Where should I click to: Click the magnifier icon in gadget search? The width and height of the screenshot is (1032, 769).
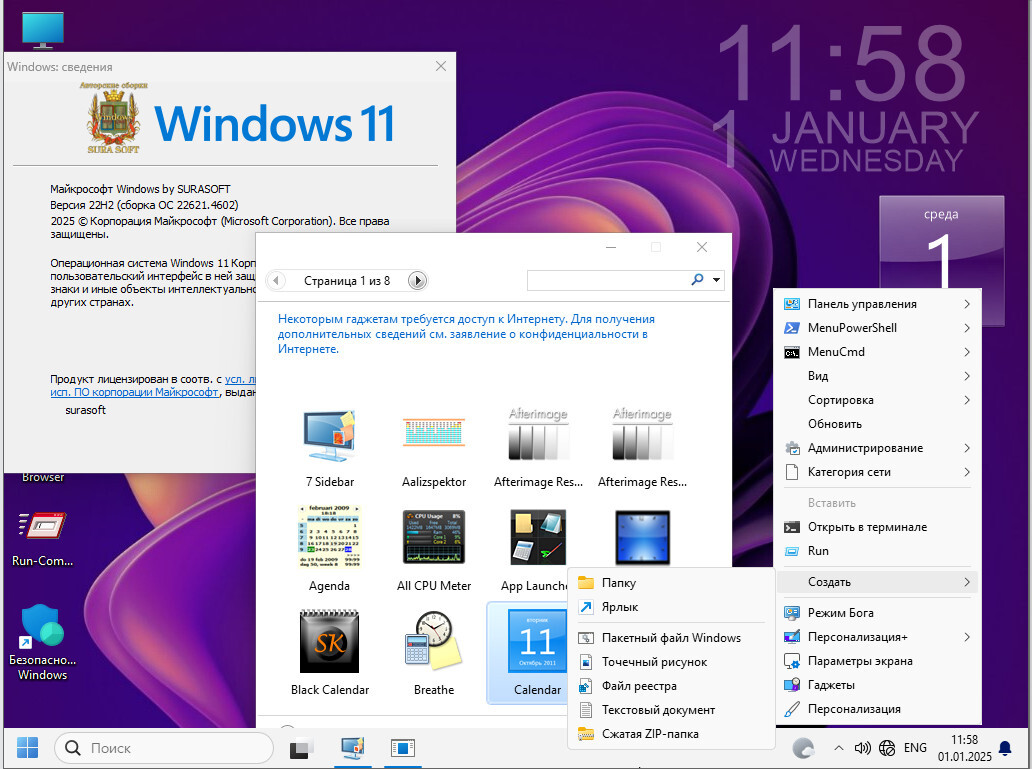point(697,279)
